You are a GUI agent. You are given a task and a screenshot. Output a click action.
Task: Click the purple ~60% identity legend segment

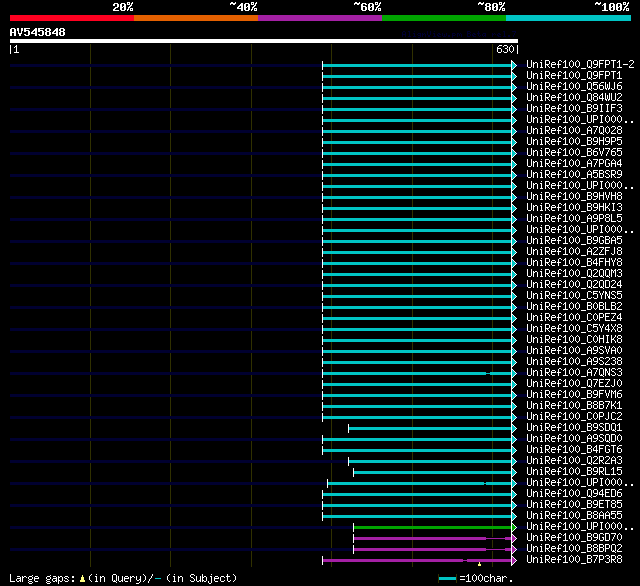click(320, 18)
